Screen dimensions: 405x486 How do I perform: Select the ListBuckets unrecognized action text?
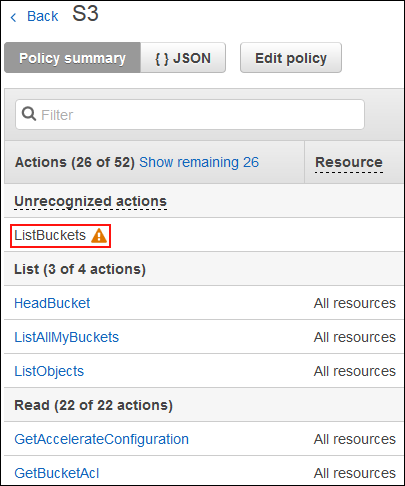pos(50,235)
